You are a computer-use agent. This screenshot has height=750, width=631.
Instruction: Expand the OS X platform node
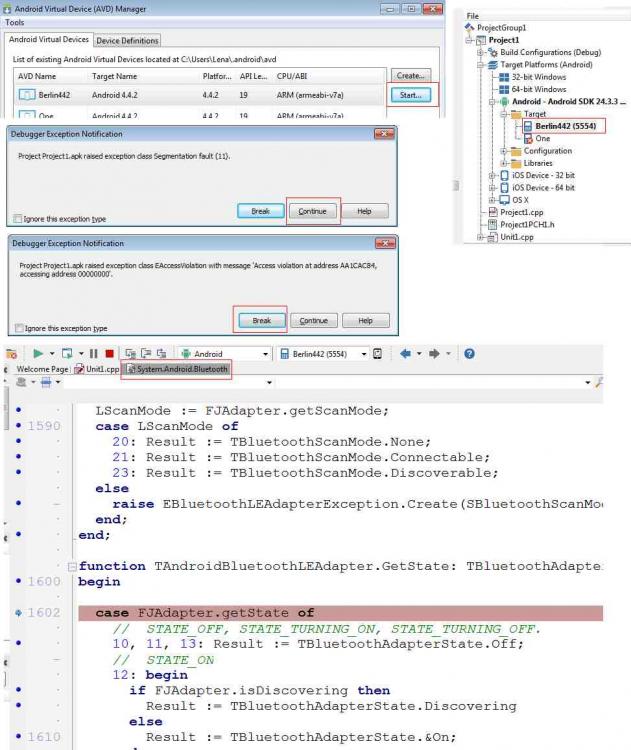pos(492,200)
